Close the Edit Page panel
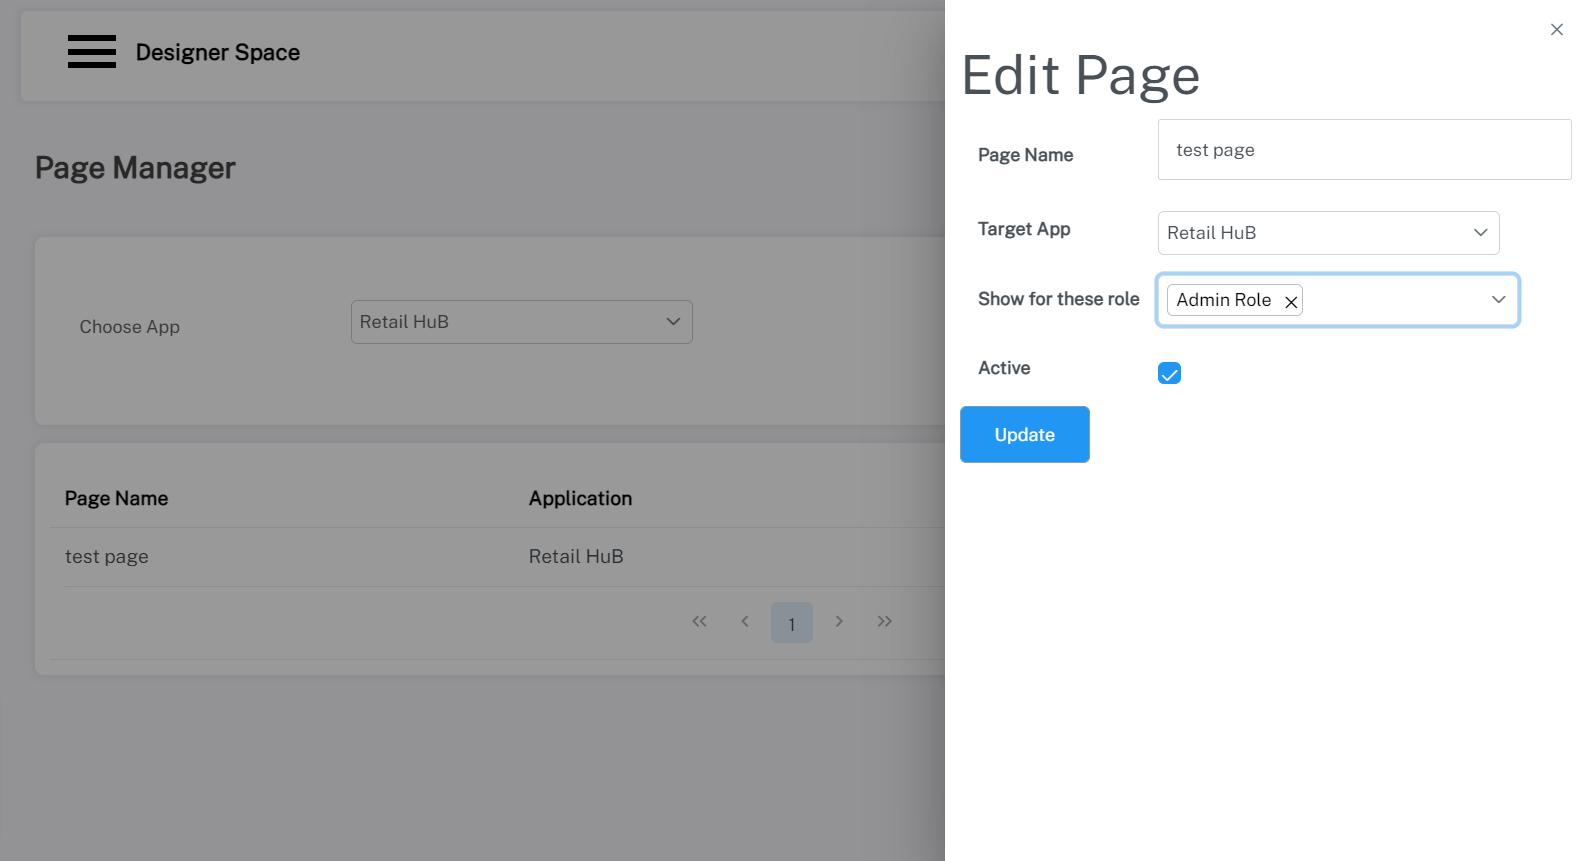 [1556, 30]
